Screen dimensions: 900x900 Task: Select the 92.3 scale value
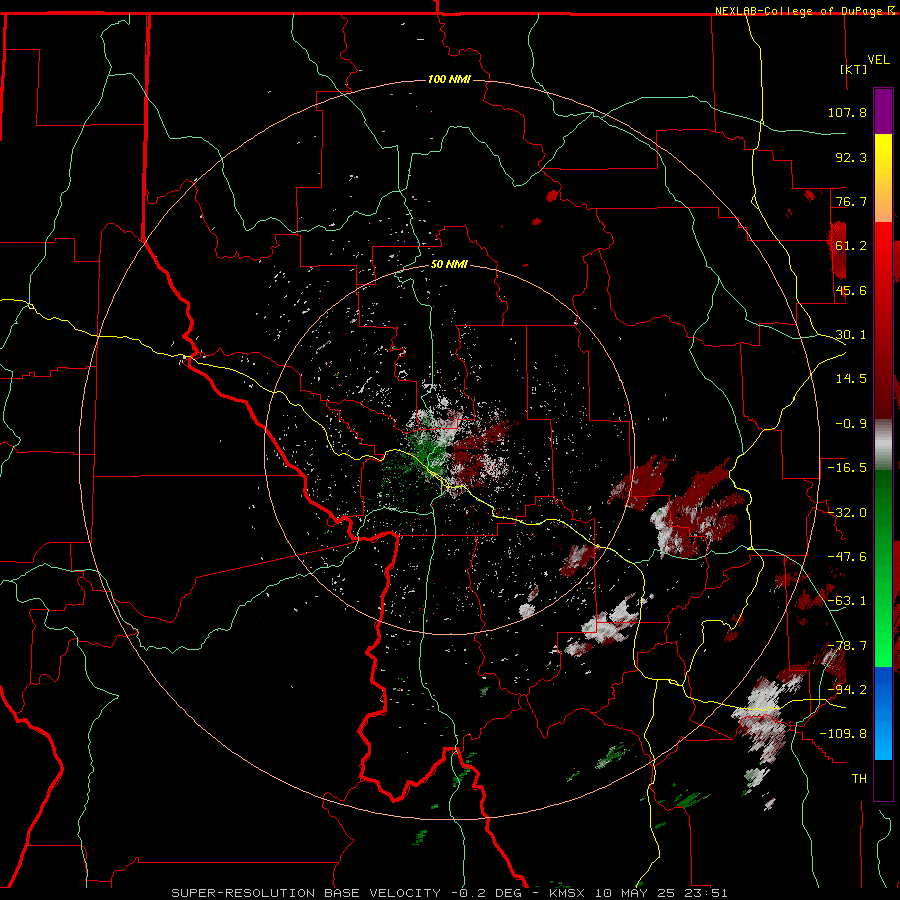pyautogui.click(x=851, y=157)
